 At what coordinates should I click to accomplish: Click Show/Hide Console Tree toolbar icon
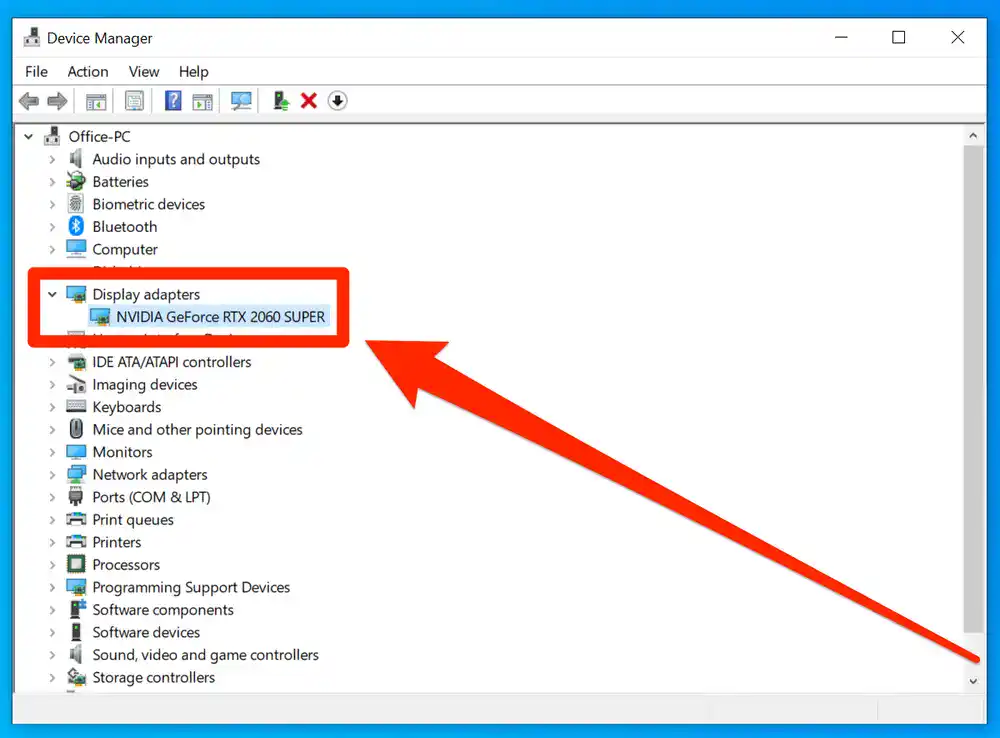[96, 101]
